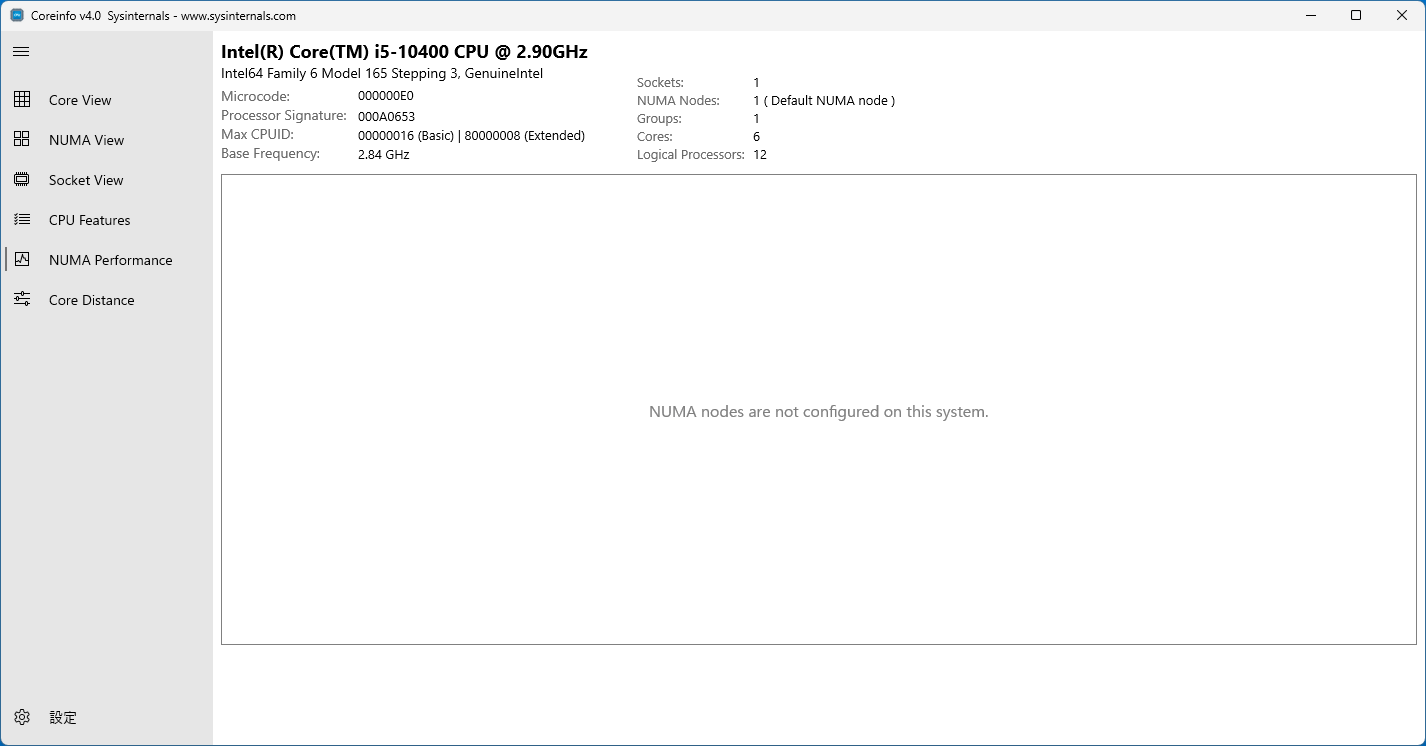Select the NUMA Performance text label
This screenshot has width=1426, height=746.
pos(110,260)
